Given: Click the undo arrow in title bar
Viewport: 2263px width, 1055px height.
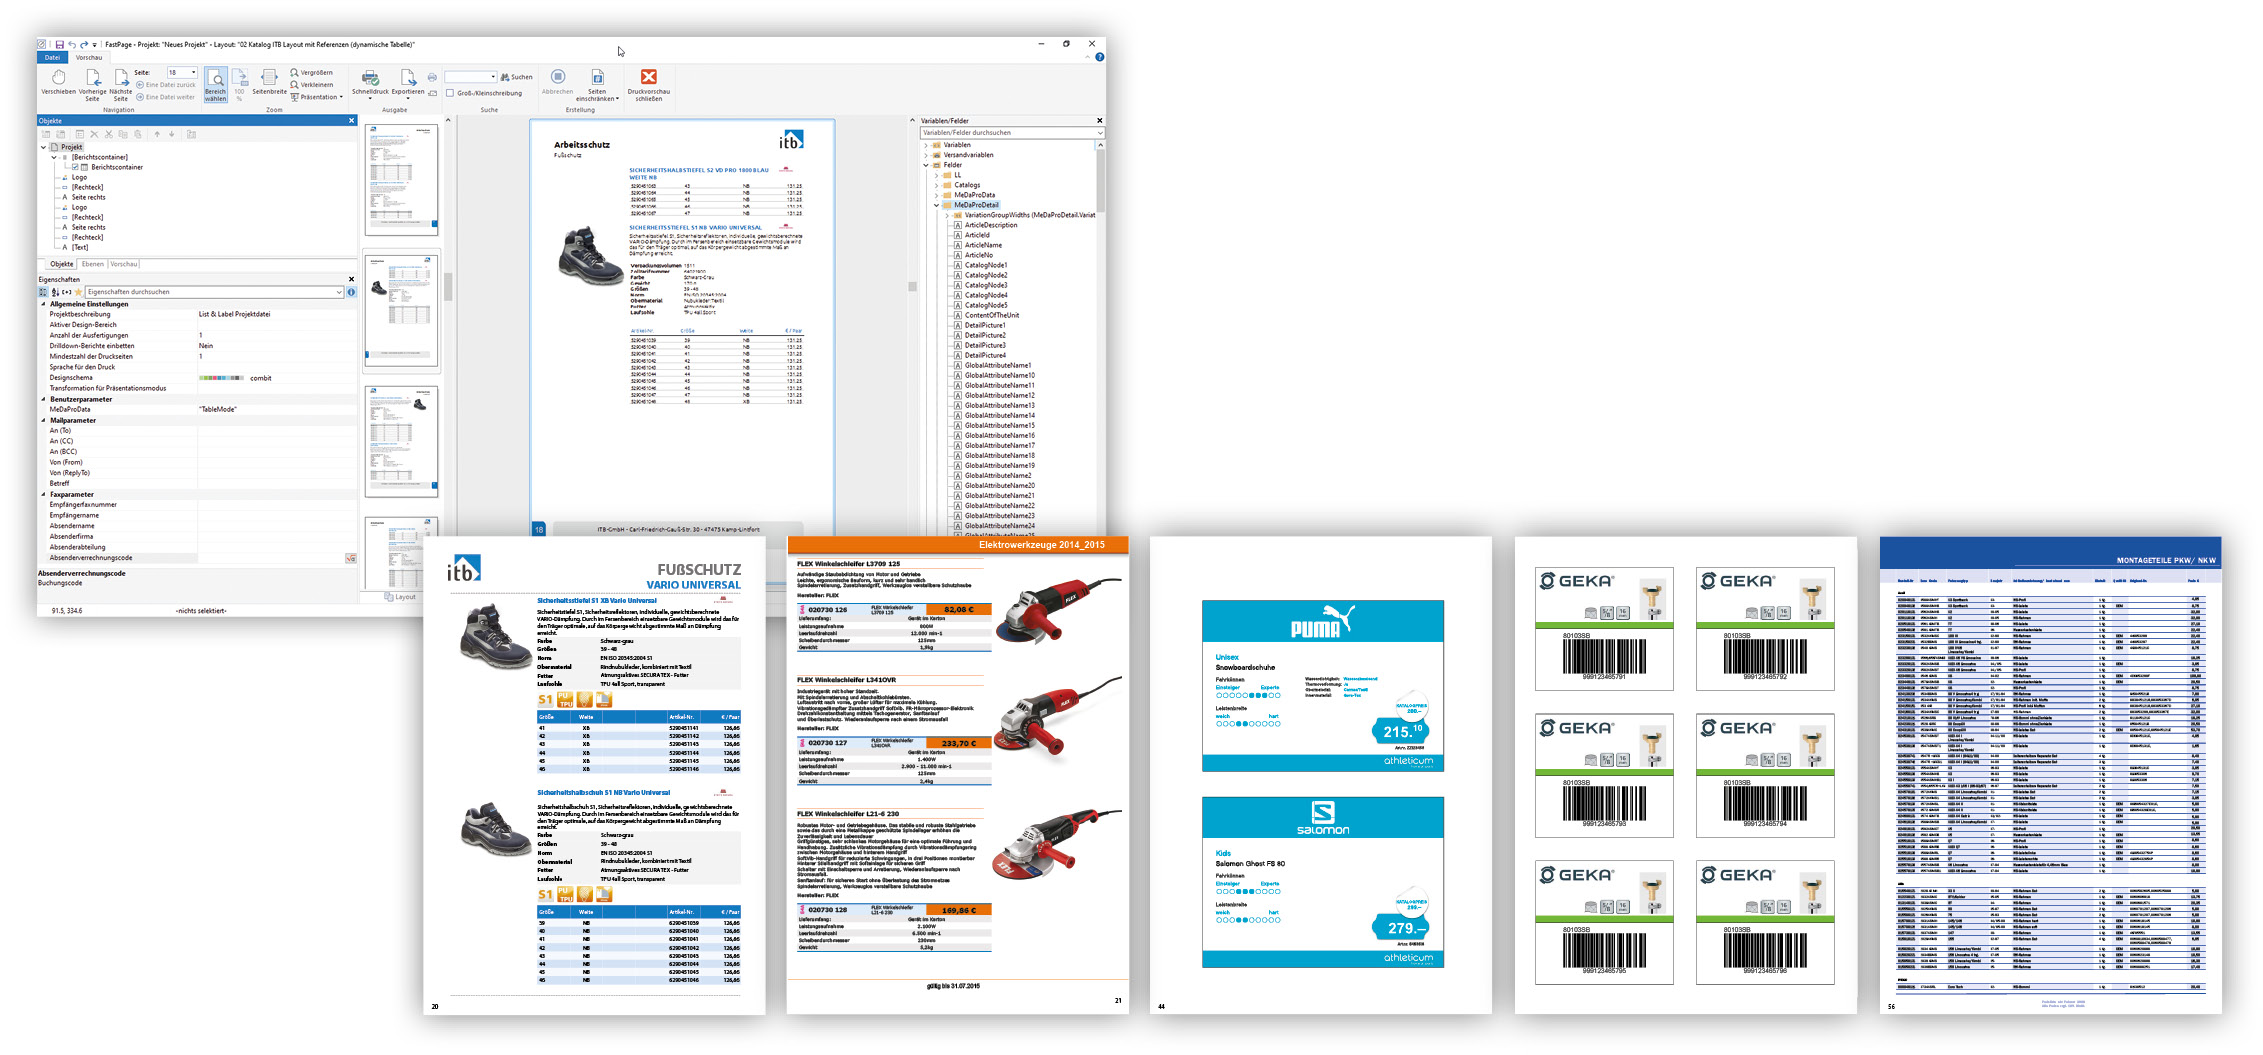Looking at the screenshot, I should point(72,44).
